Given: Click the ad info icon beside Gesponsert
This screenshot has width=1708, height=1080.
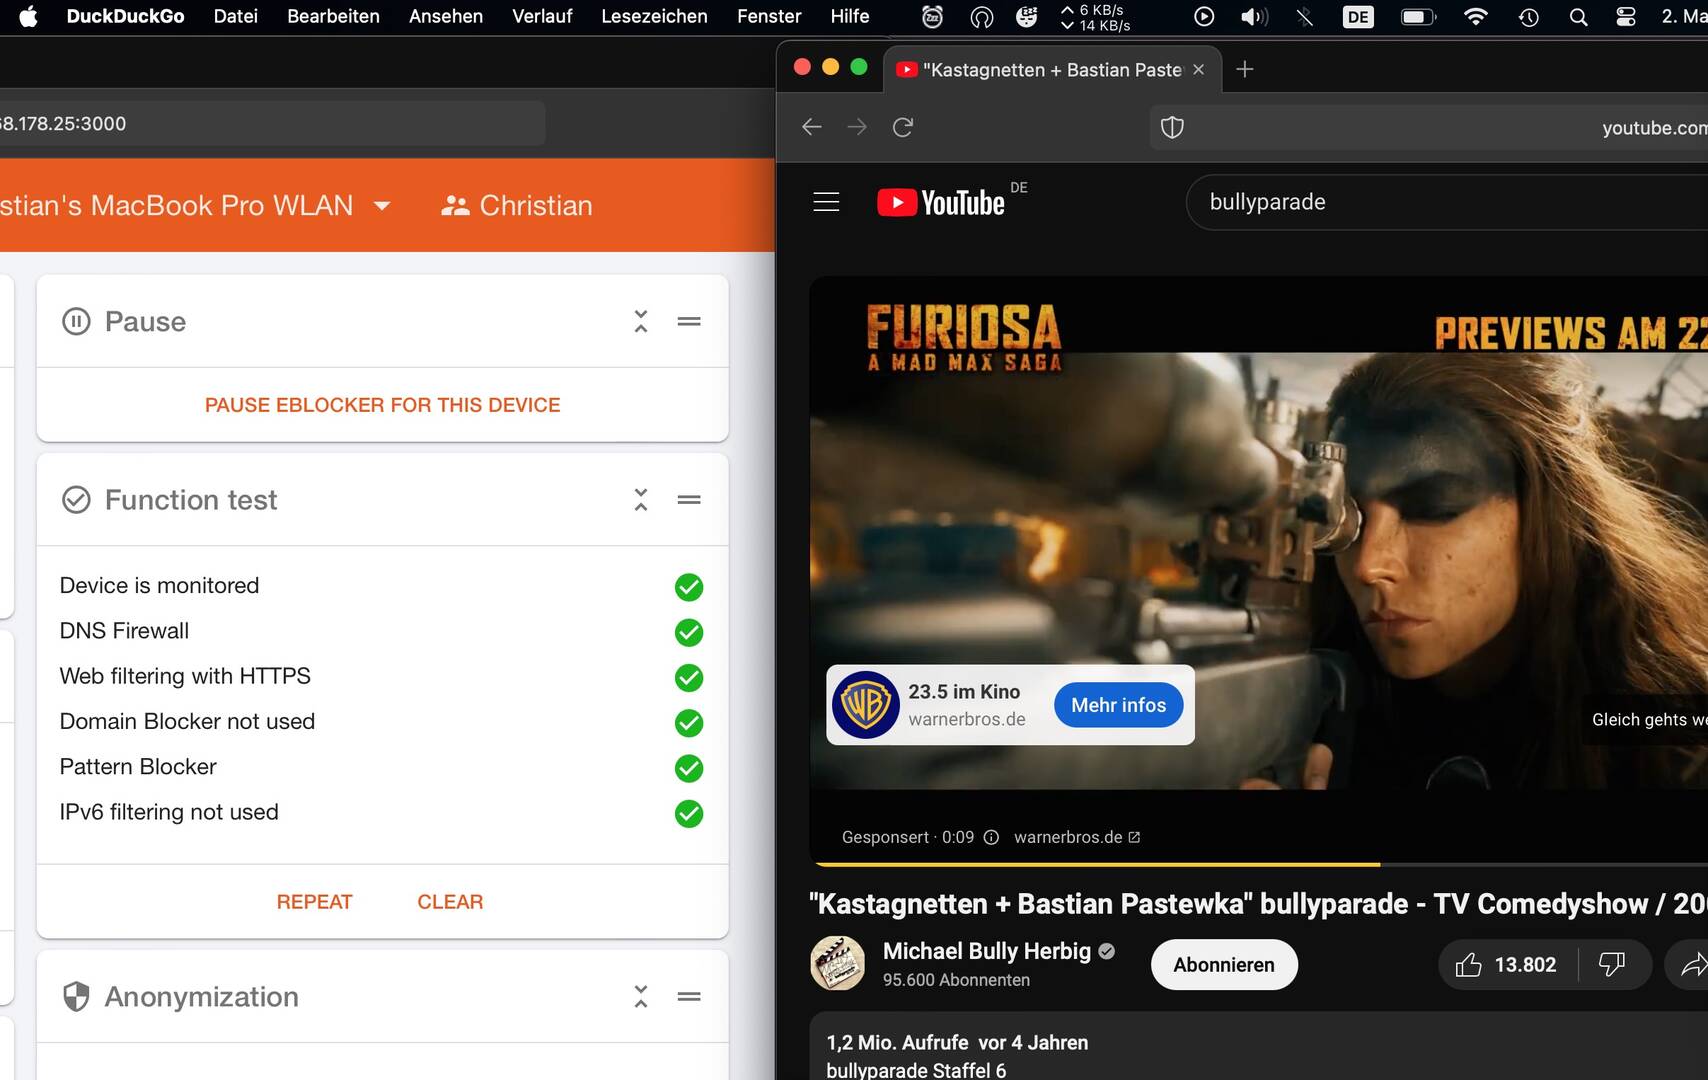Looking at the screenshot, I should click(x=991, y=837).
